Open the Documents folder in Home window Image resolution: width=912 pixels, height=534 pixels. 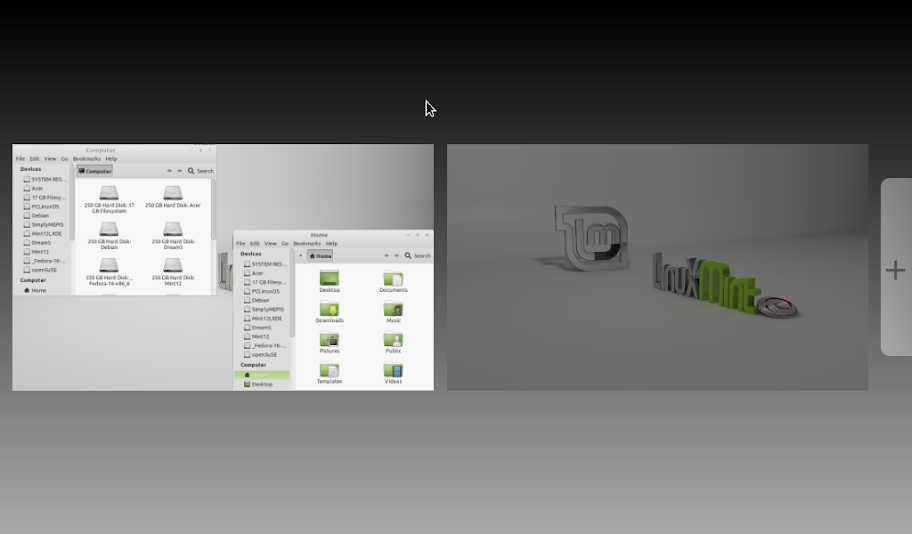393,282
